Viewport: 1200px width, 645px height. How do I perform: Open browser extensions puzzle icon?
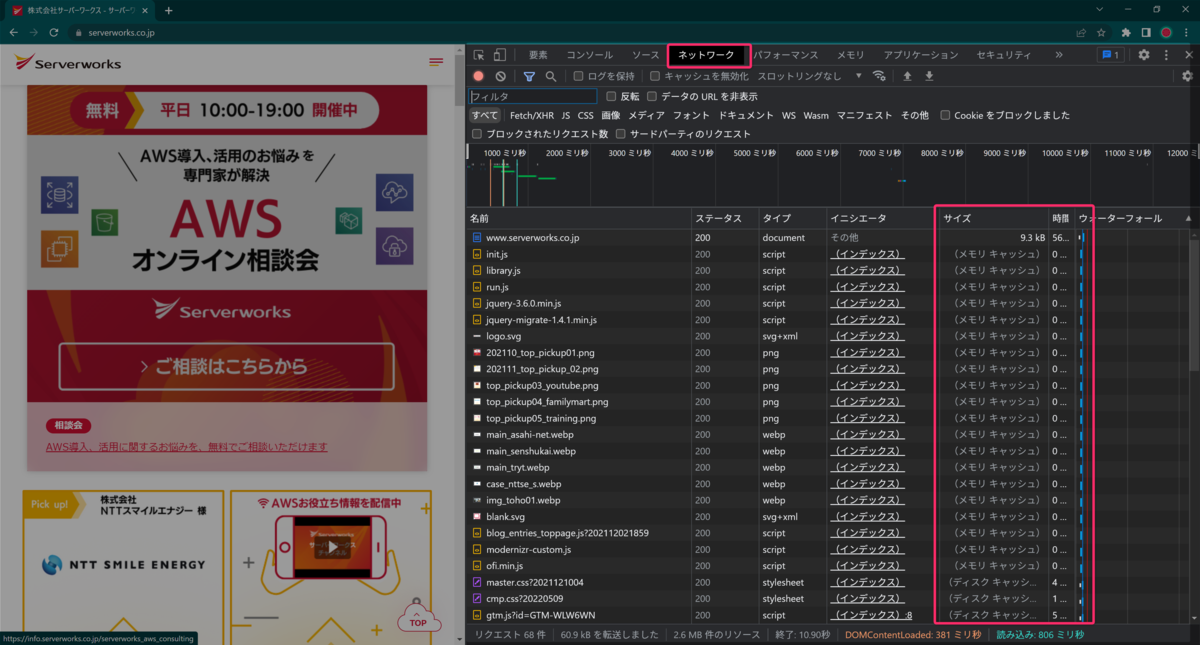[1126, 32]
